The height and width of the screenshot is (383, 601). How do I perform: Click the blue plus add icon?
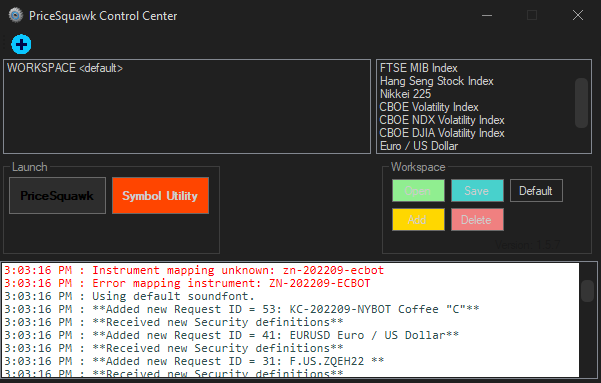point(21,44)
